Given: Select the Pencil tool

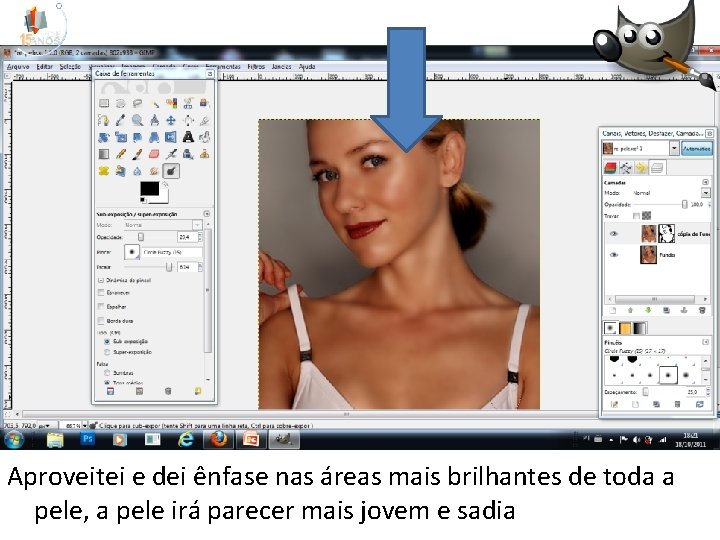Looking at the screenshot, I should [x=121, y=154].
